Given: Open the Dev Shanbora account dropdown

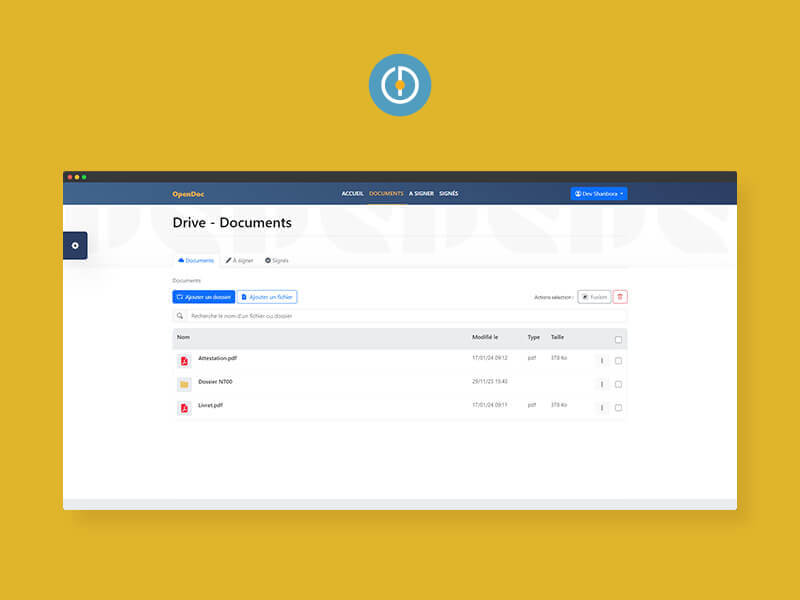Looking at the screenshot, I should [x=598, y=193].
